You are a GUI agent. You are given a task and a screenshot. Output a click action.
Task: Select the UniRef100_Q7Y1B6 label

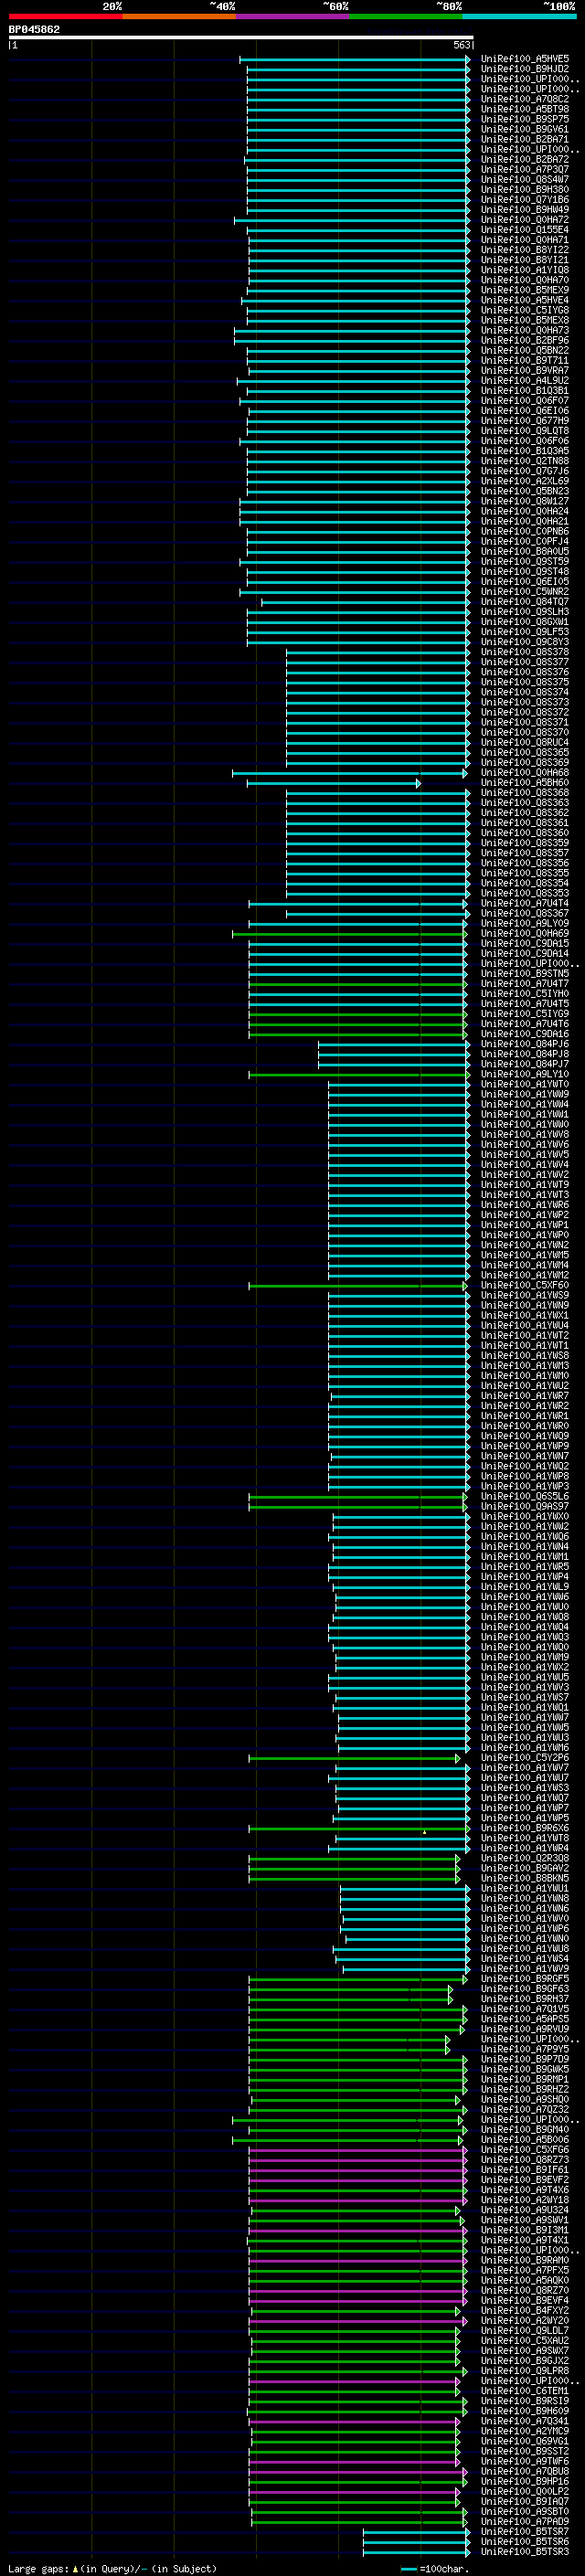pyautogui.click(x=524, y=200)
